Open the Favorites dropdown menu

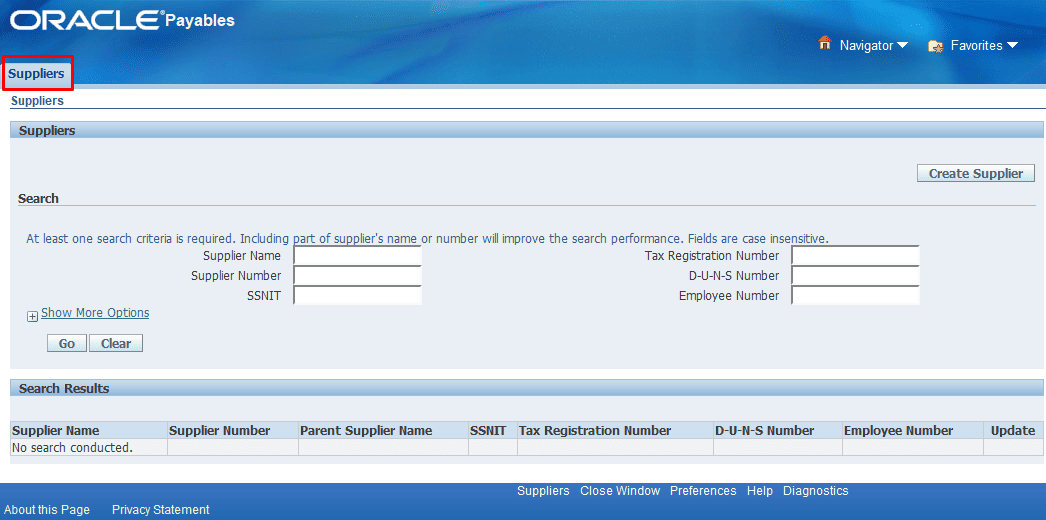984,45
